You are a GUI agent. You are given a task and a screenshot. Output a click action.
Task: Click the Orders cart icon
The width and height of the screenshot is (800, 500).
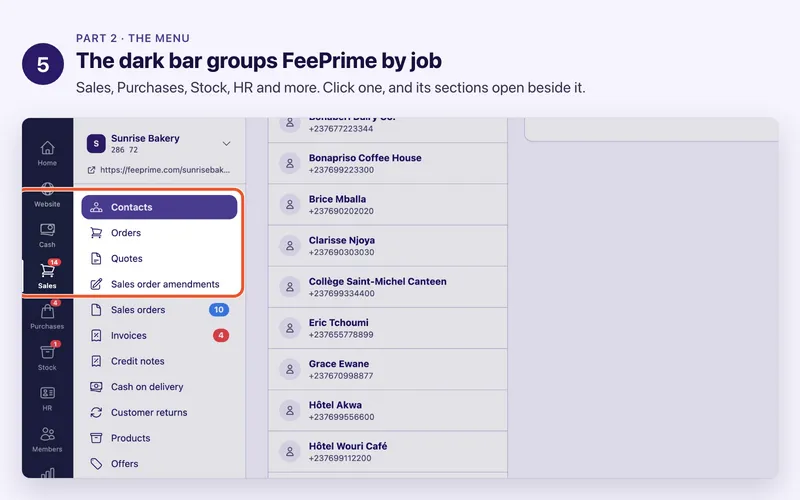96,233
